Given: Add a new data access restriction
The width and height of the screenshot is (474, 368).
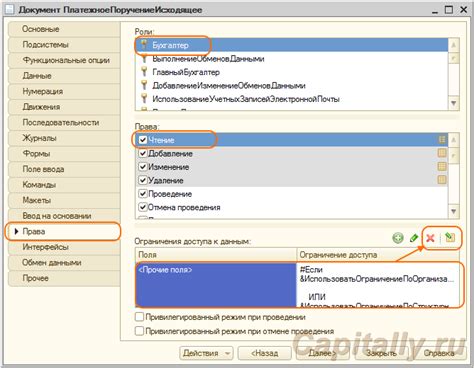Looking at the screenshot, I should tap(398, 238).
